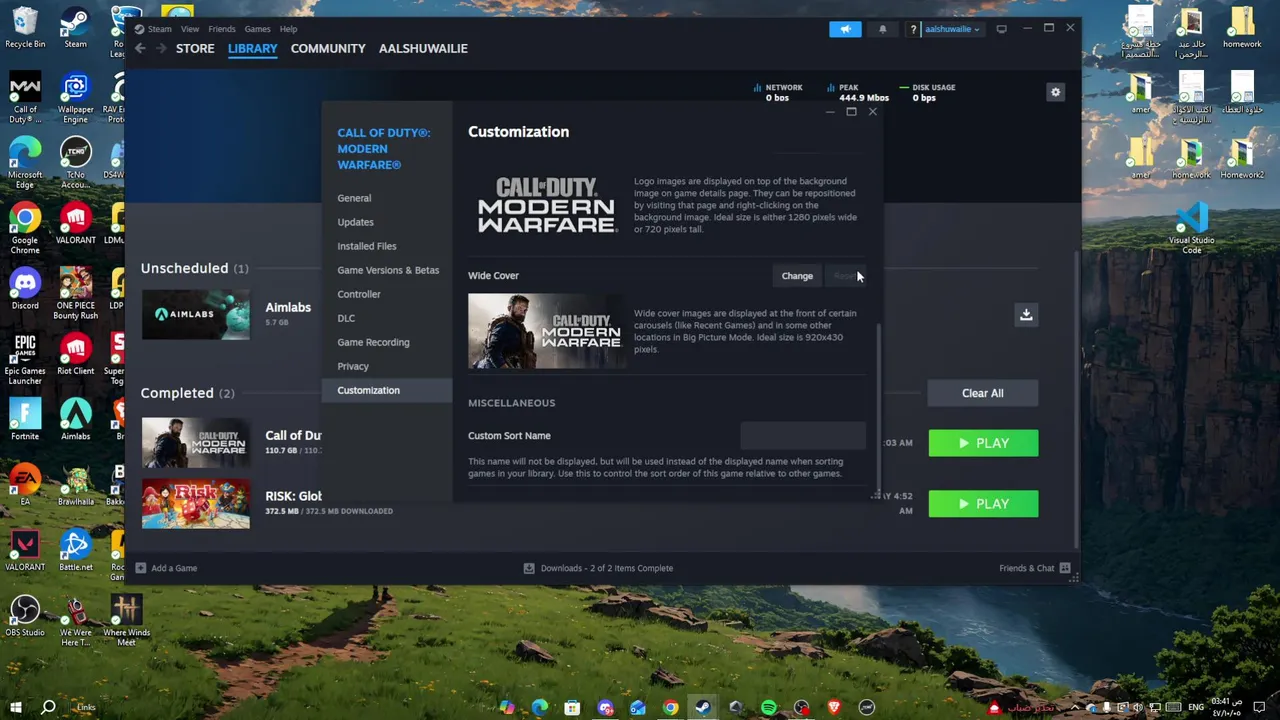Click the RISK game thumbnail in Completed
The image size is (1280, 720).
tap(196, 504)
